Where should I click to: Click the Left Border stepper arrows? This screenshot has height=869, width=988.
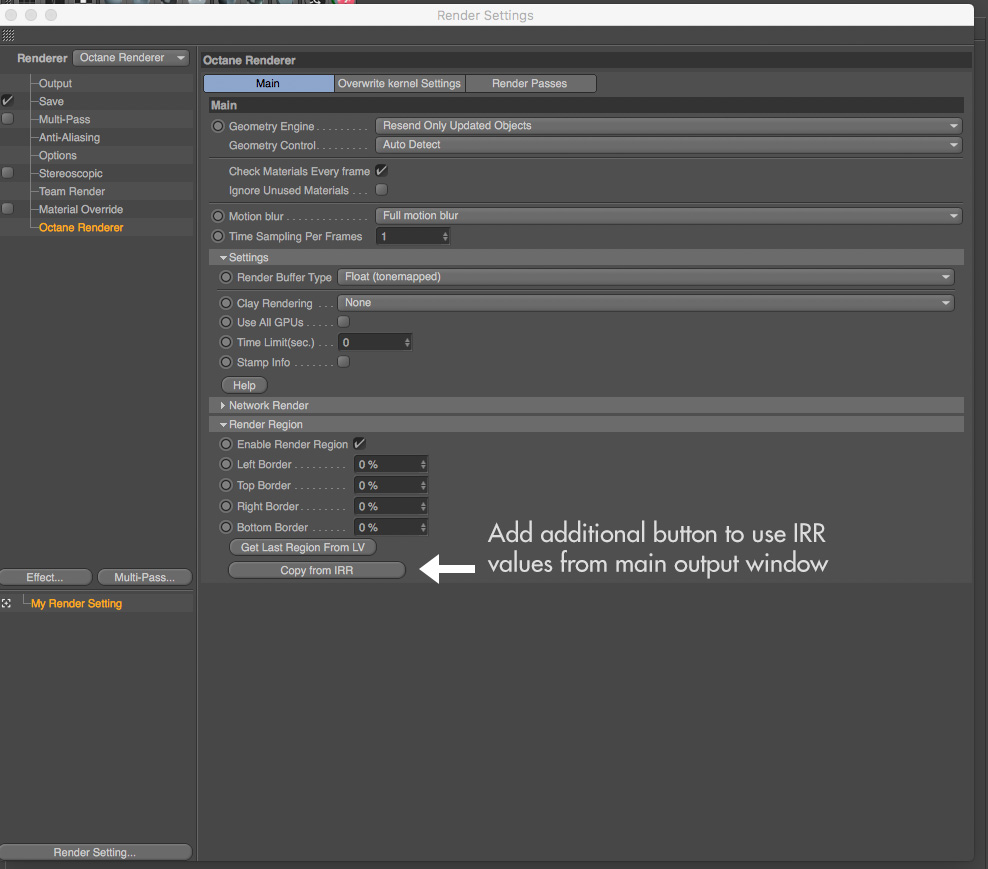(x=423, y=464)
